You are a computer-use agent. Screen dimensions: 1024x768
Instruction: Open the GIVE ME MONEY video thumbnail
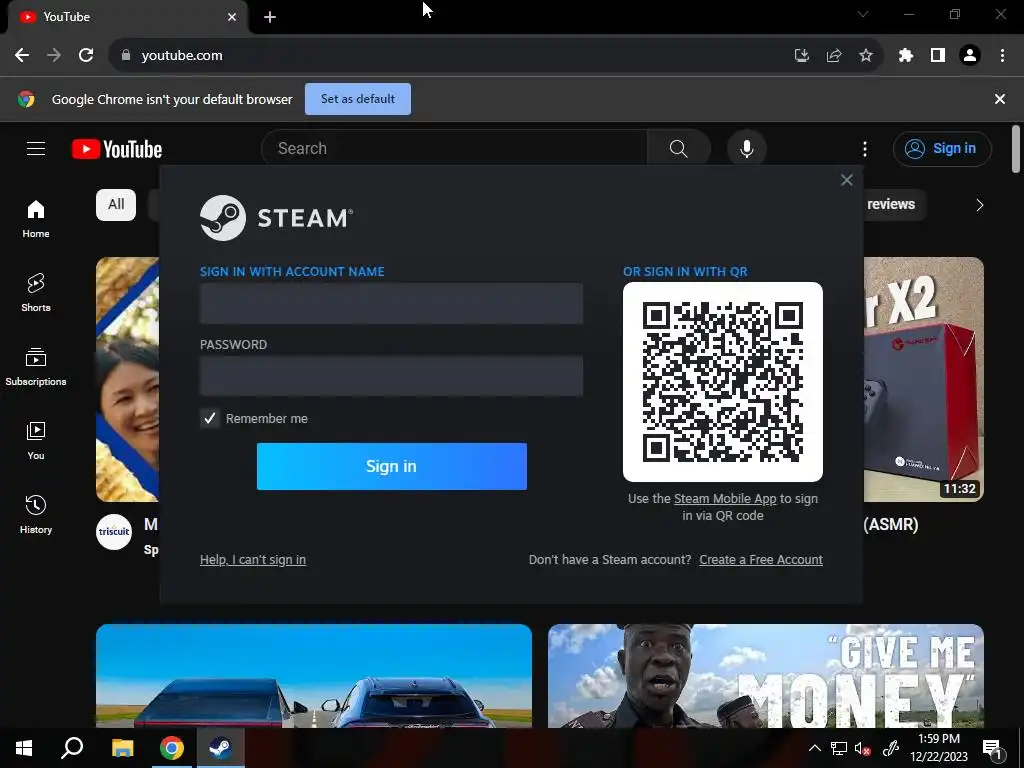pos(766,676)
